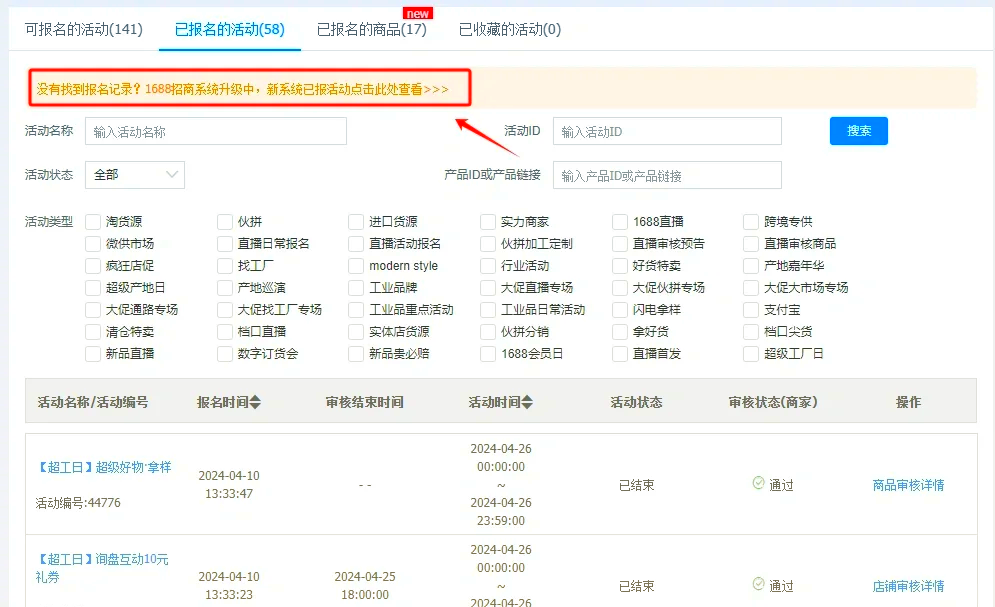
Task: Check the 实力商家 filter
Action: (485, 221)
